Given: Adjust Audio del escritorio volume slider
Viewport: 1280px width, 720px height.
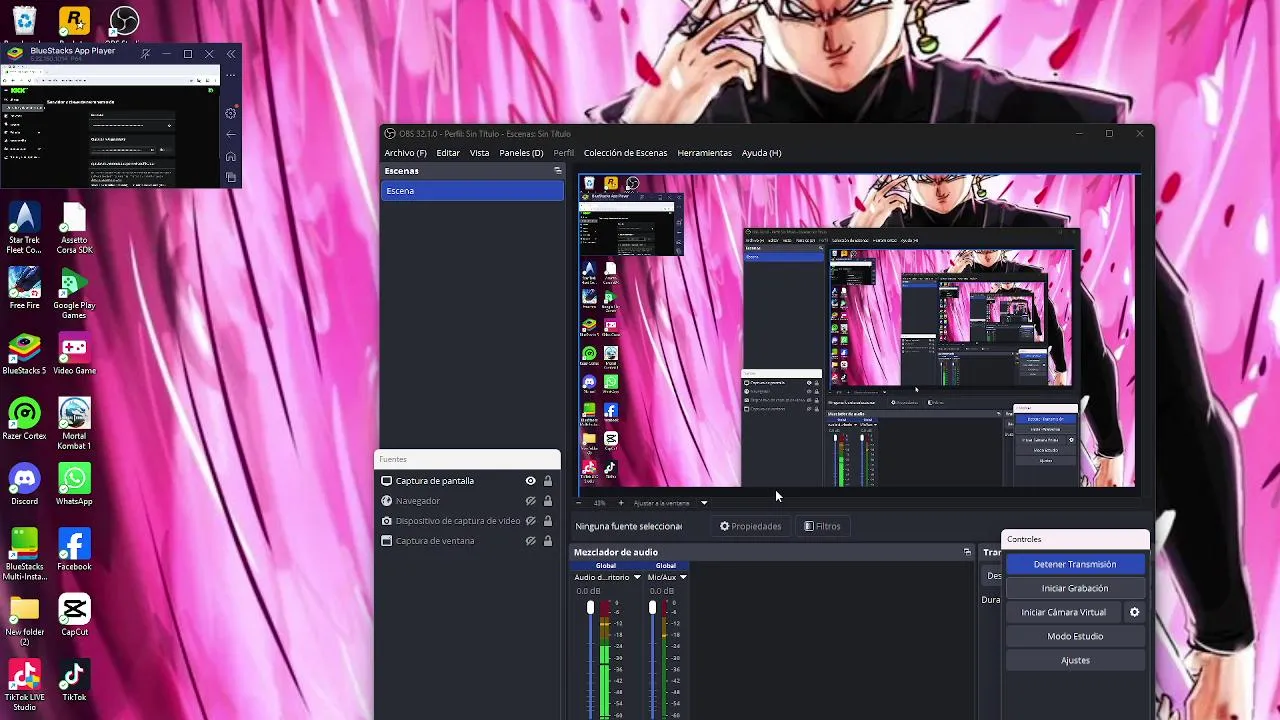Looking at the screenshot, I should click(x=590, y=608).
